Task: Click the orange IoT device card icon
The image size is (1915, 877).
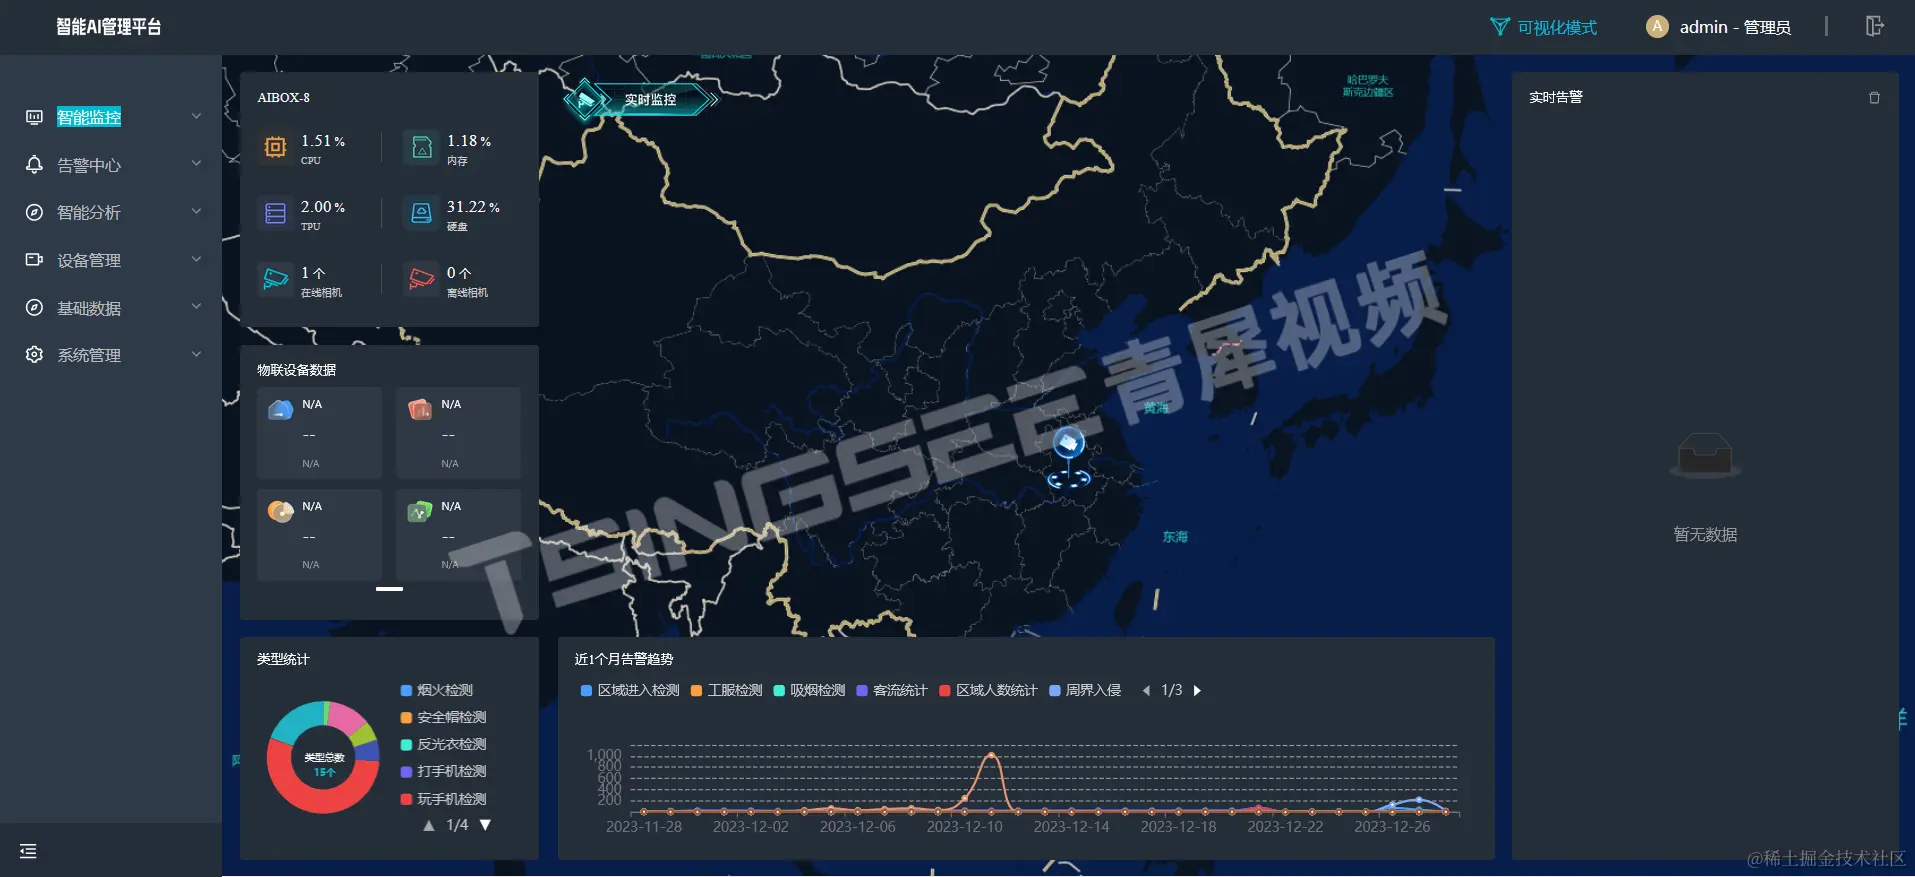Action: point(281,511)
